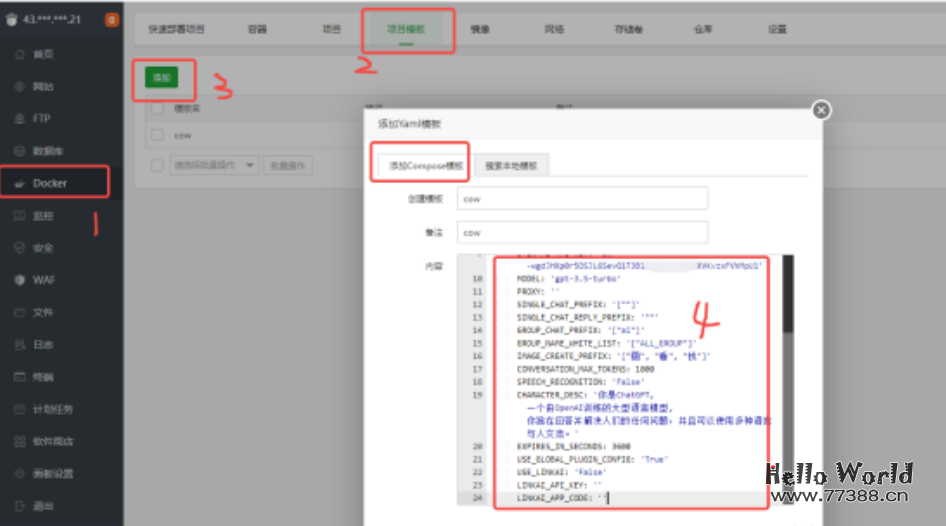Click the masked server IP 43.***.***.21
Screen dimensions: 946x526
[x=52, y=19]
